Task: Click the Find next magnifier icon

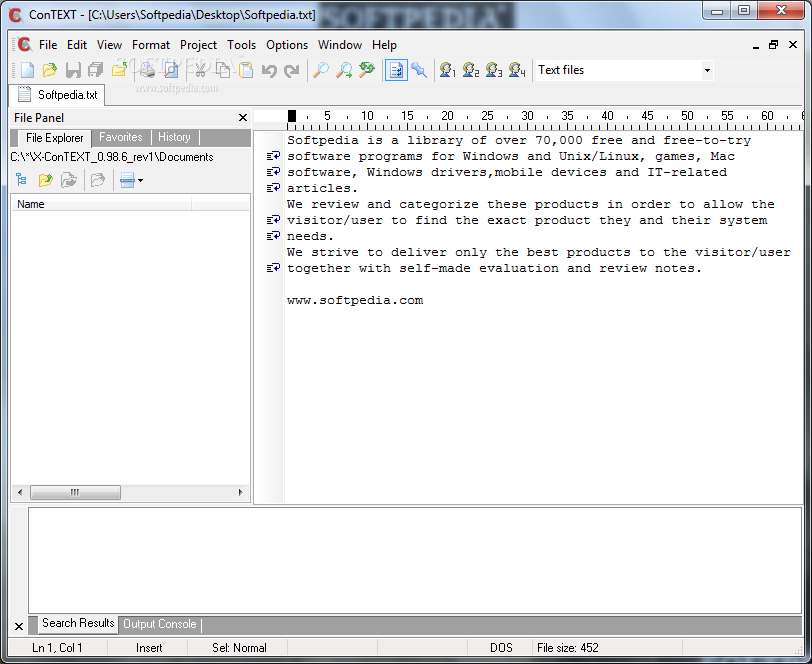Action: click(x=344, y=70)
